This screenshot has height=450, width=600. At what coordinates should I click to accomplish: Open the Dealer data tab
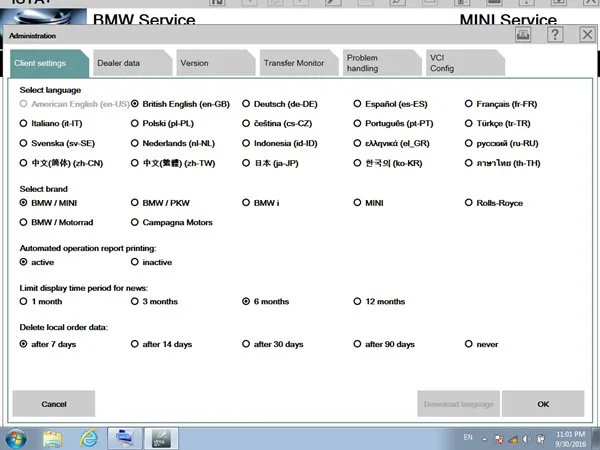[x=132, y=63]
